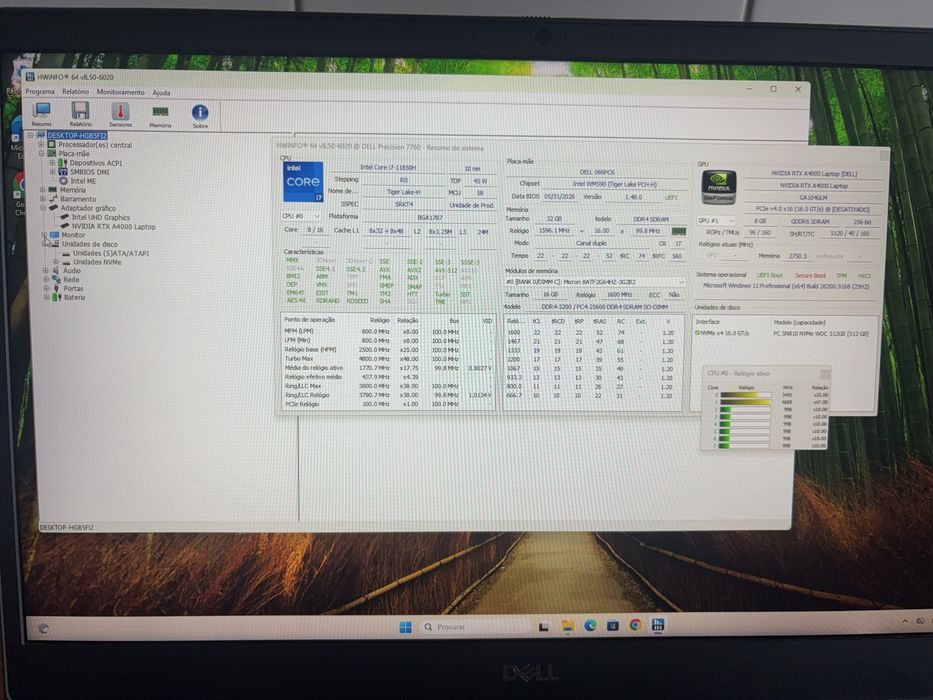Close the Resumo do sistema window
933x700 pixels.
click(884, 155)
